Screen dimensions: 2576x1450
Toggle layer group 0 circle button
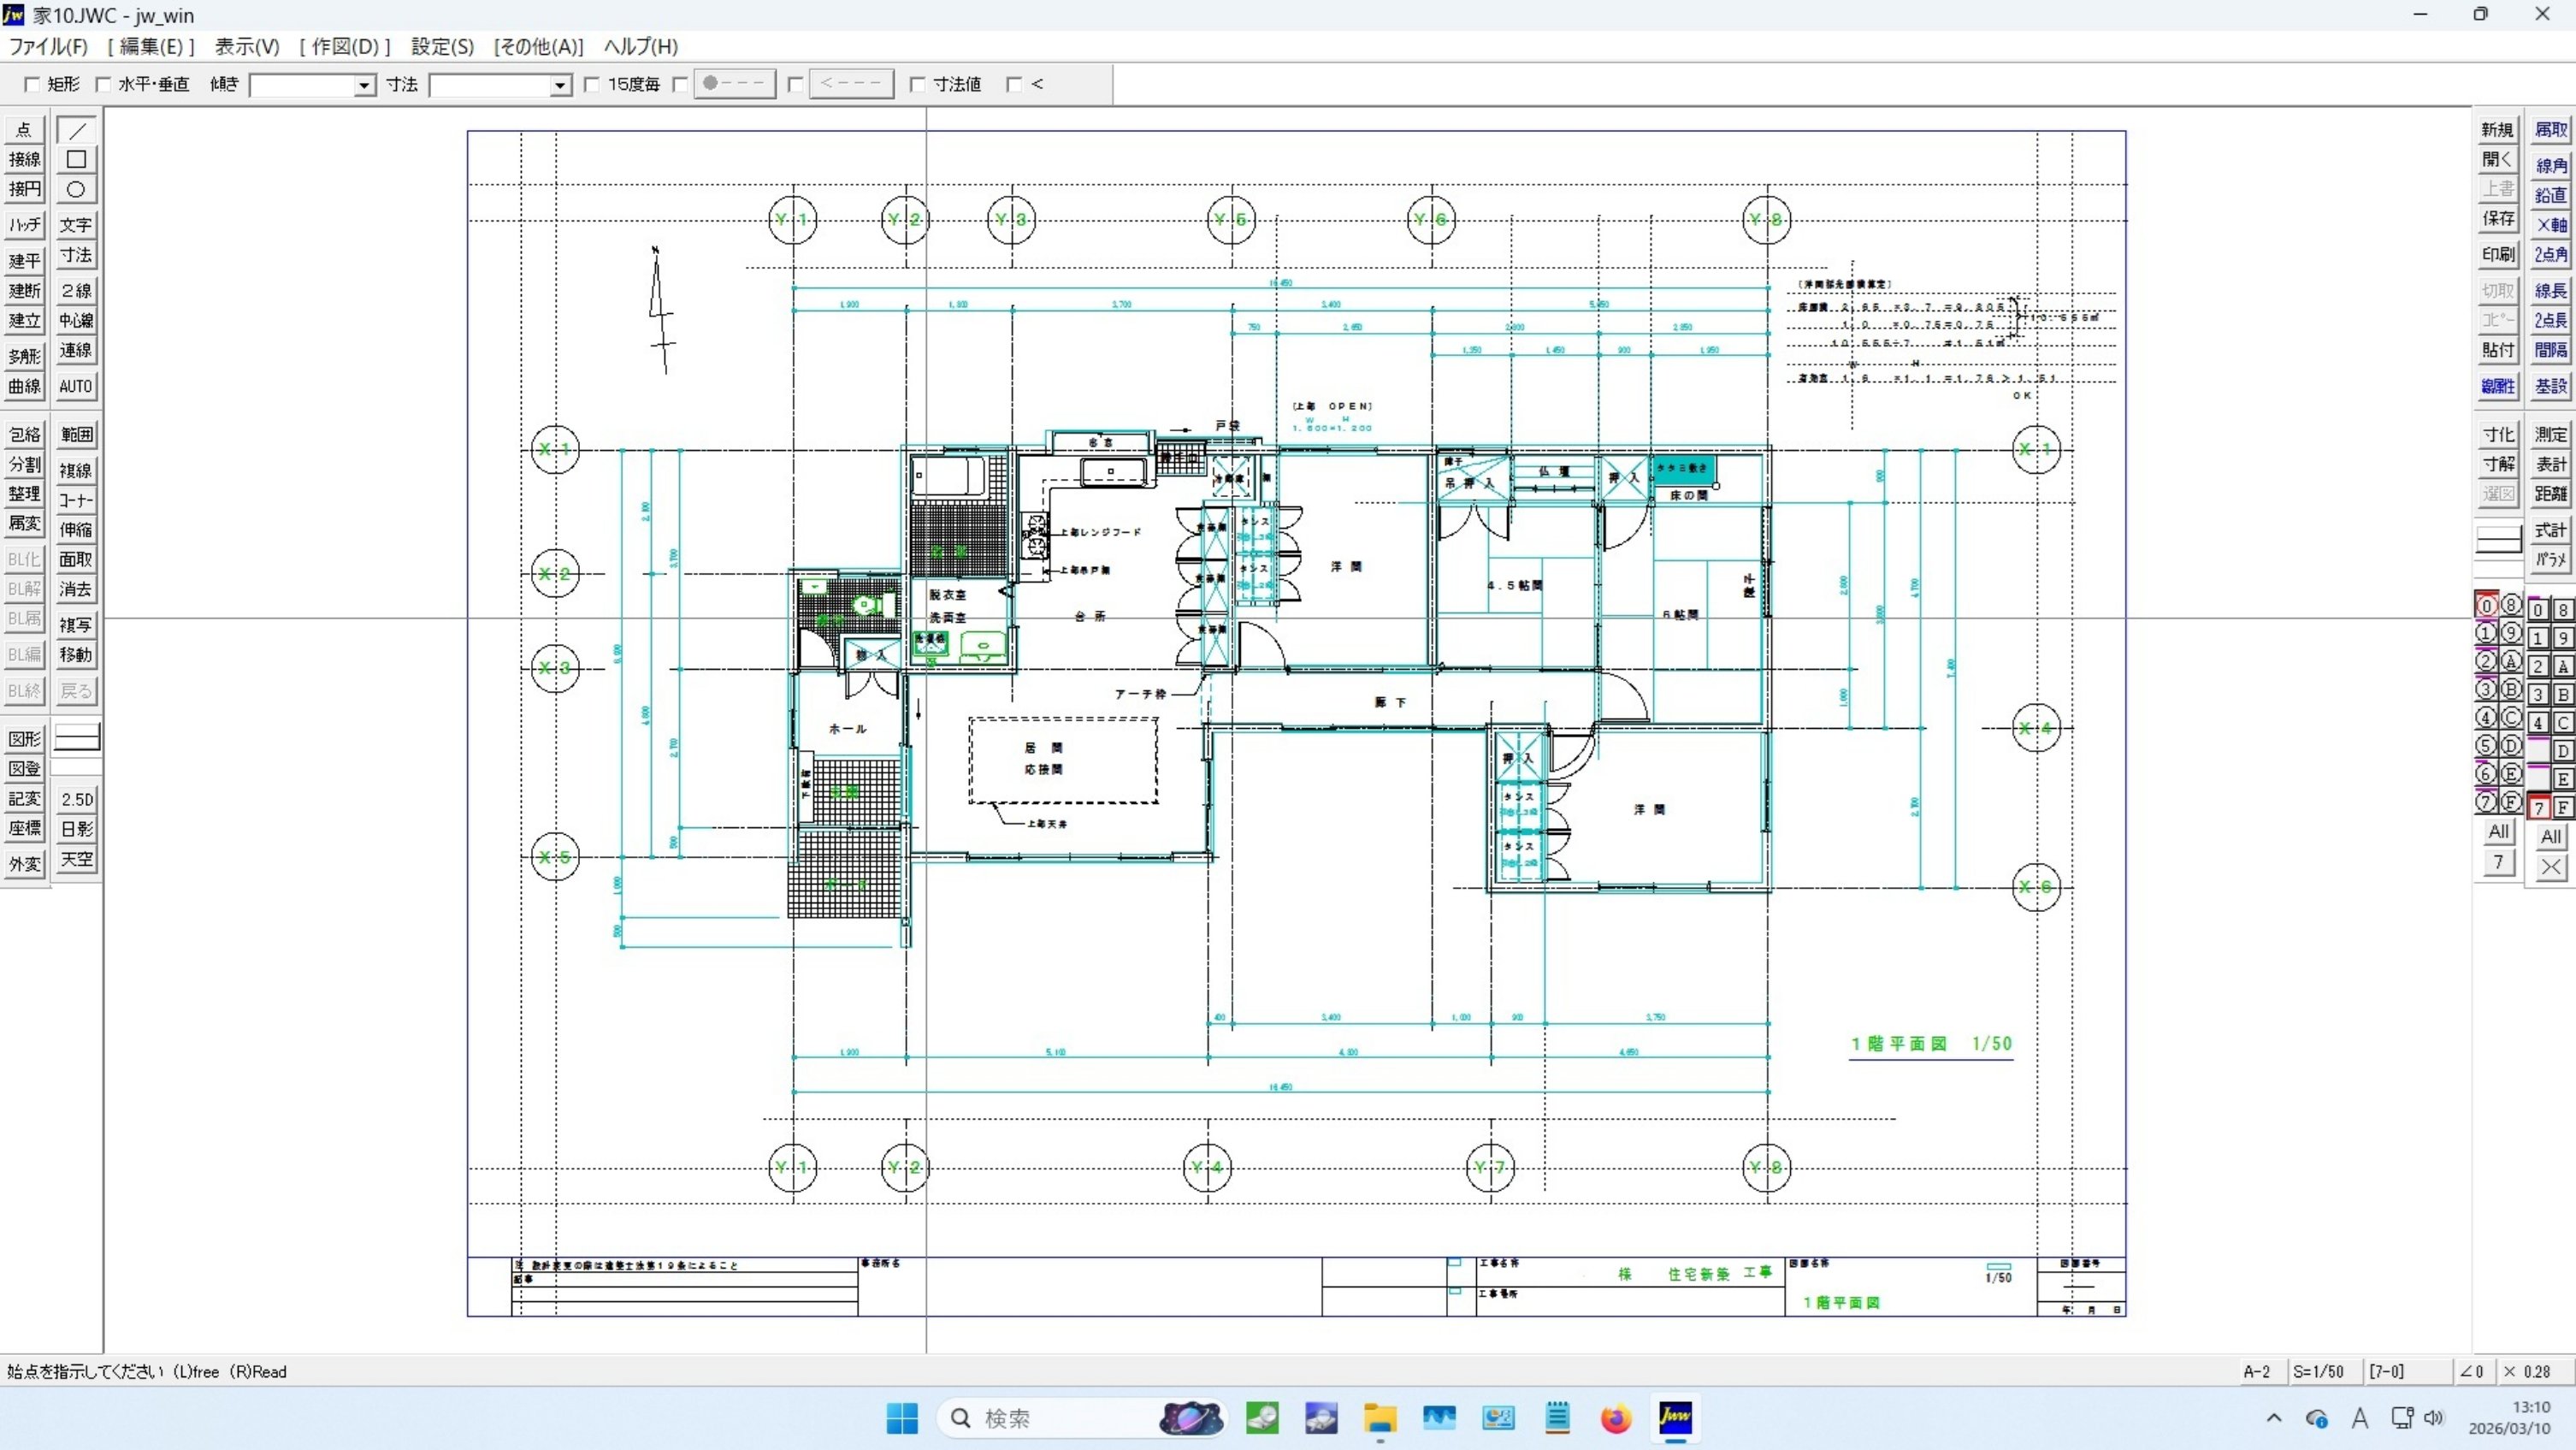2486,606
